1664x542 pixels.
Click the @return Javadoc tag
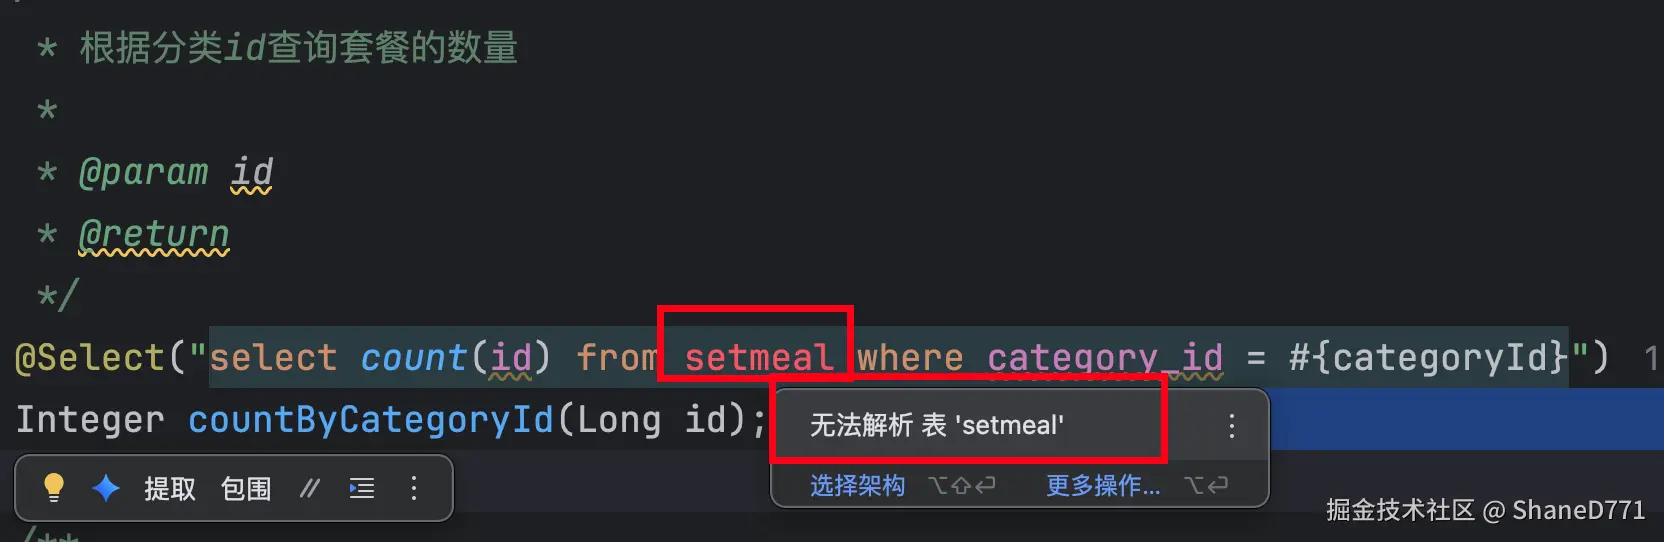154,234
